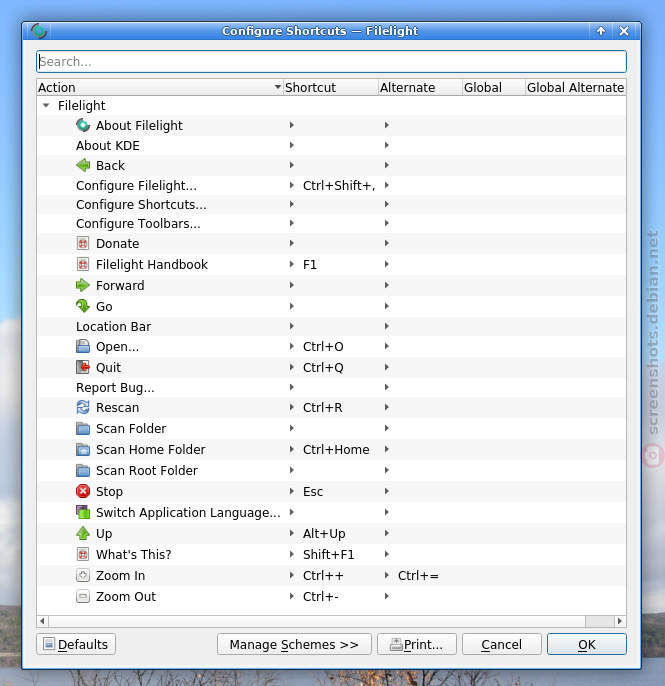Click the green Forward arrow icon
Screen dimensions: 665x686
tap(83, 285)
